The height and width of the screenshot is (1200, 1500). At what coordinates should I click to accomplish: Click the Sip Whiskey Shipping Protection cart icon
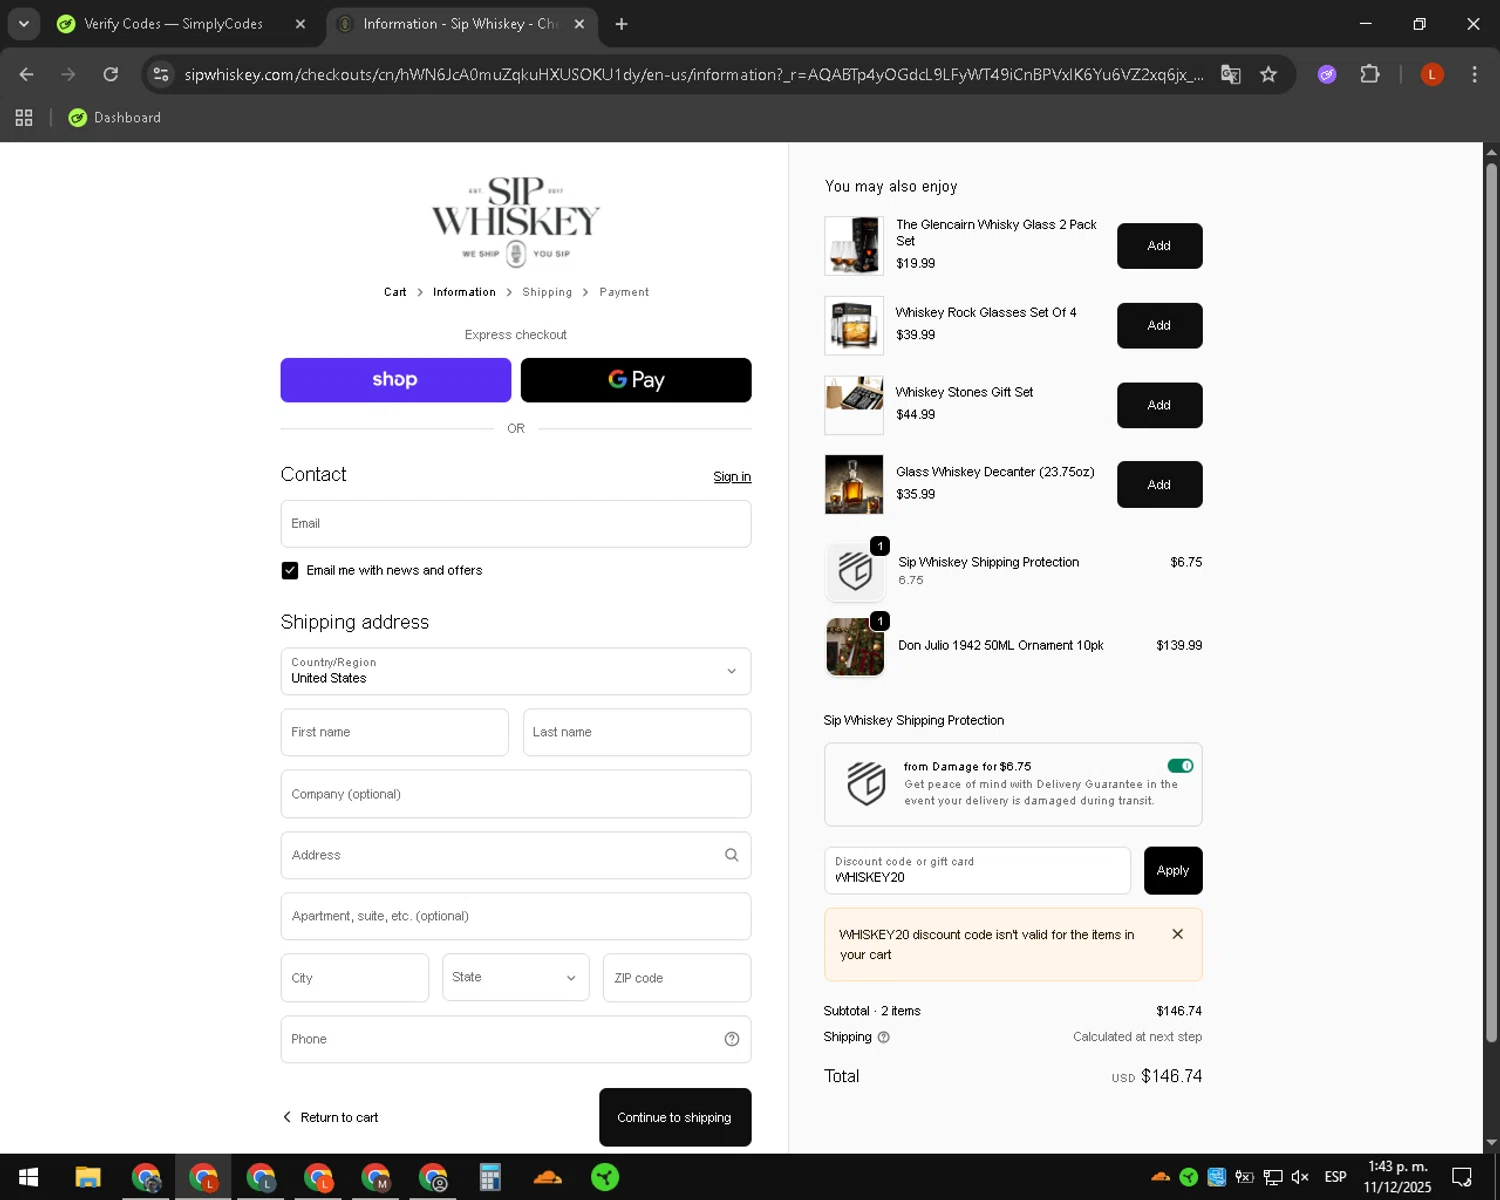click(855, 571)
